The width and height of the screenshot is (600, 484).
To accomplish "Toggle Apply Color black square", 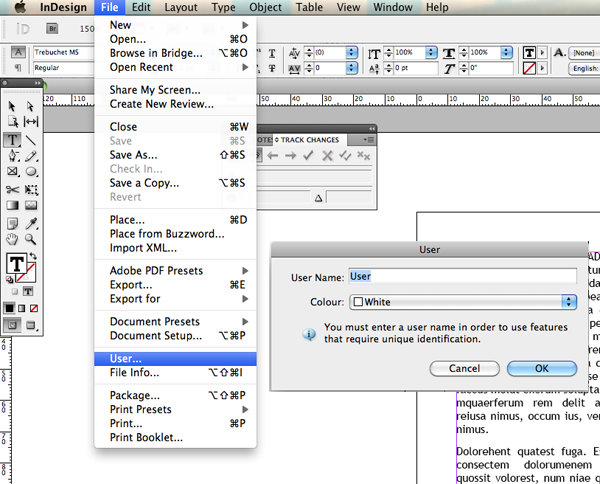I will coord(9,308).
